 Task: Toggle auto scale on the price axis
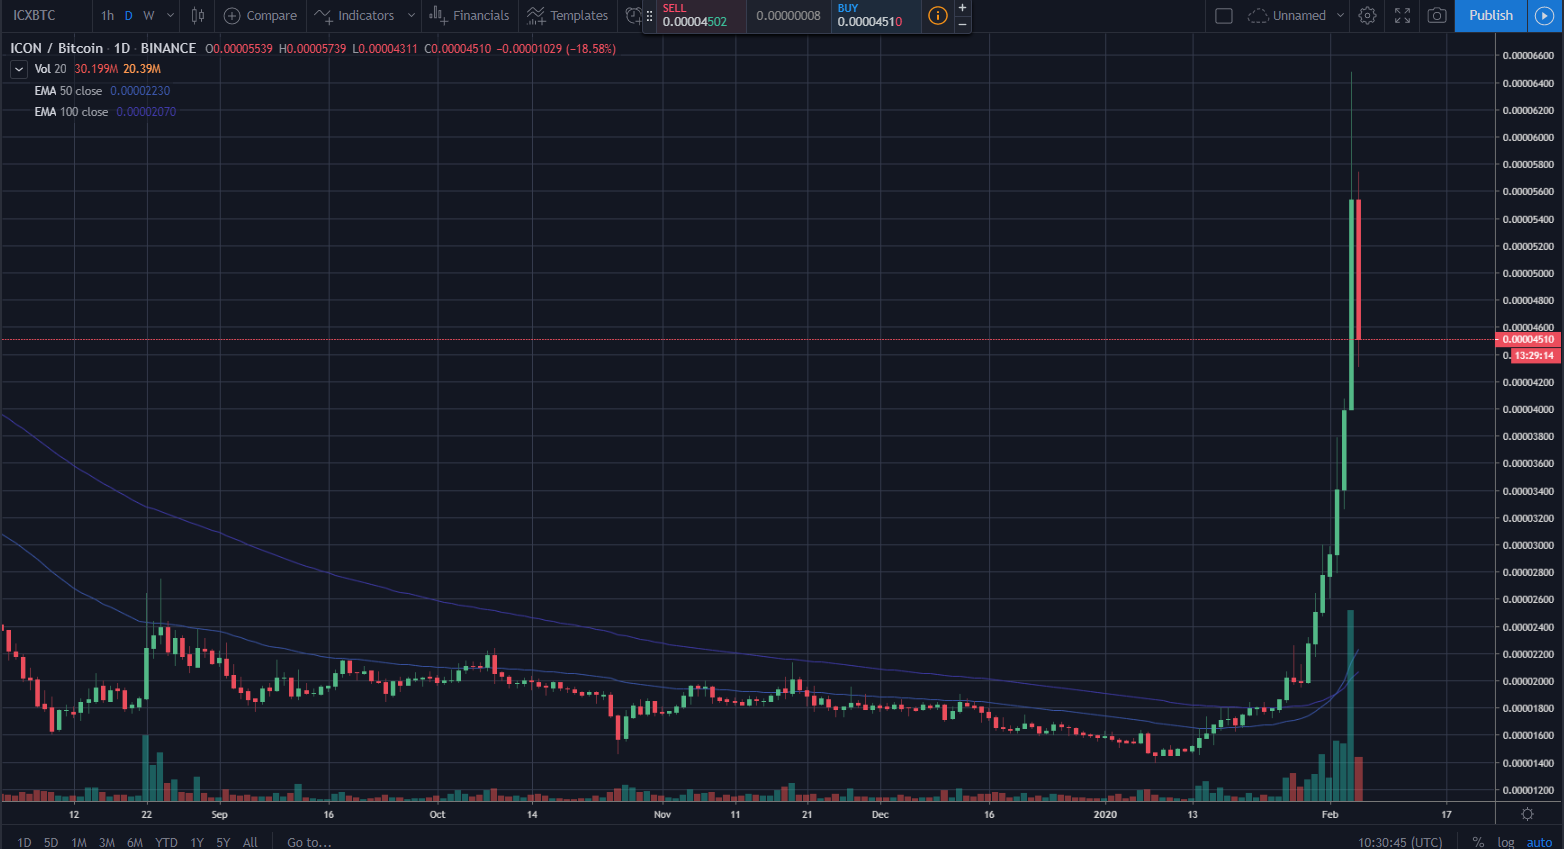(x=1539, y=842)
